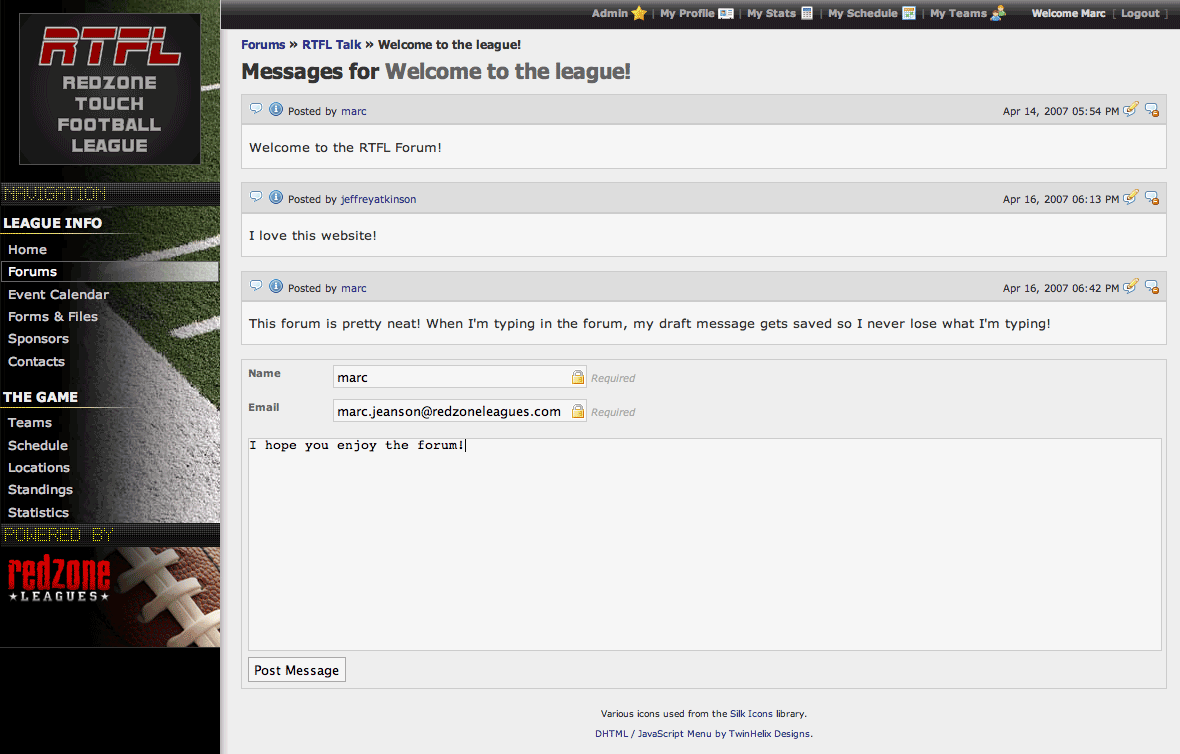Go to Forms & Files page
The image size is (1180, 754).
(53, 316)
